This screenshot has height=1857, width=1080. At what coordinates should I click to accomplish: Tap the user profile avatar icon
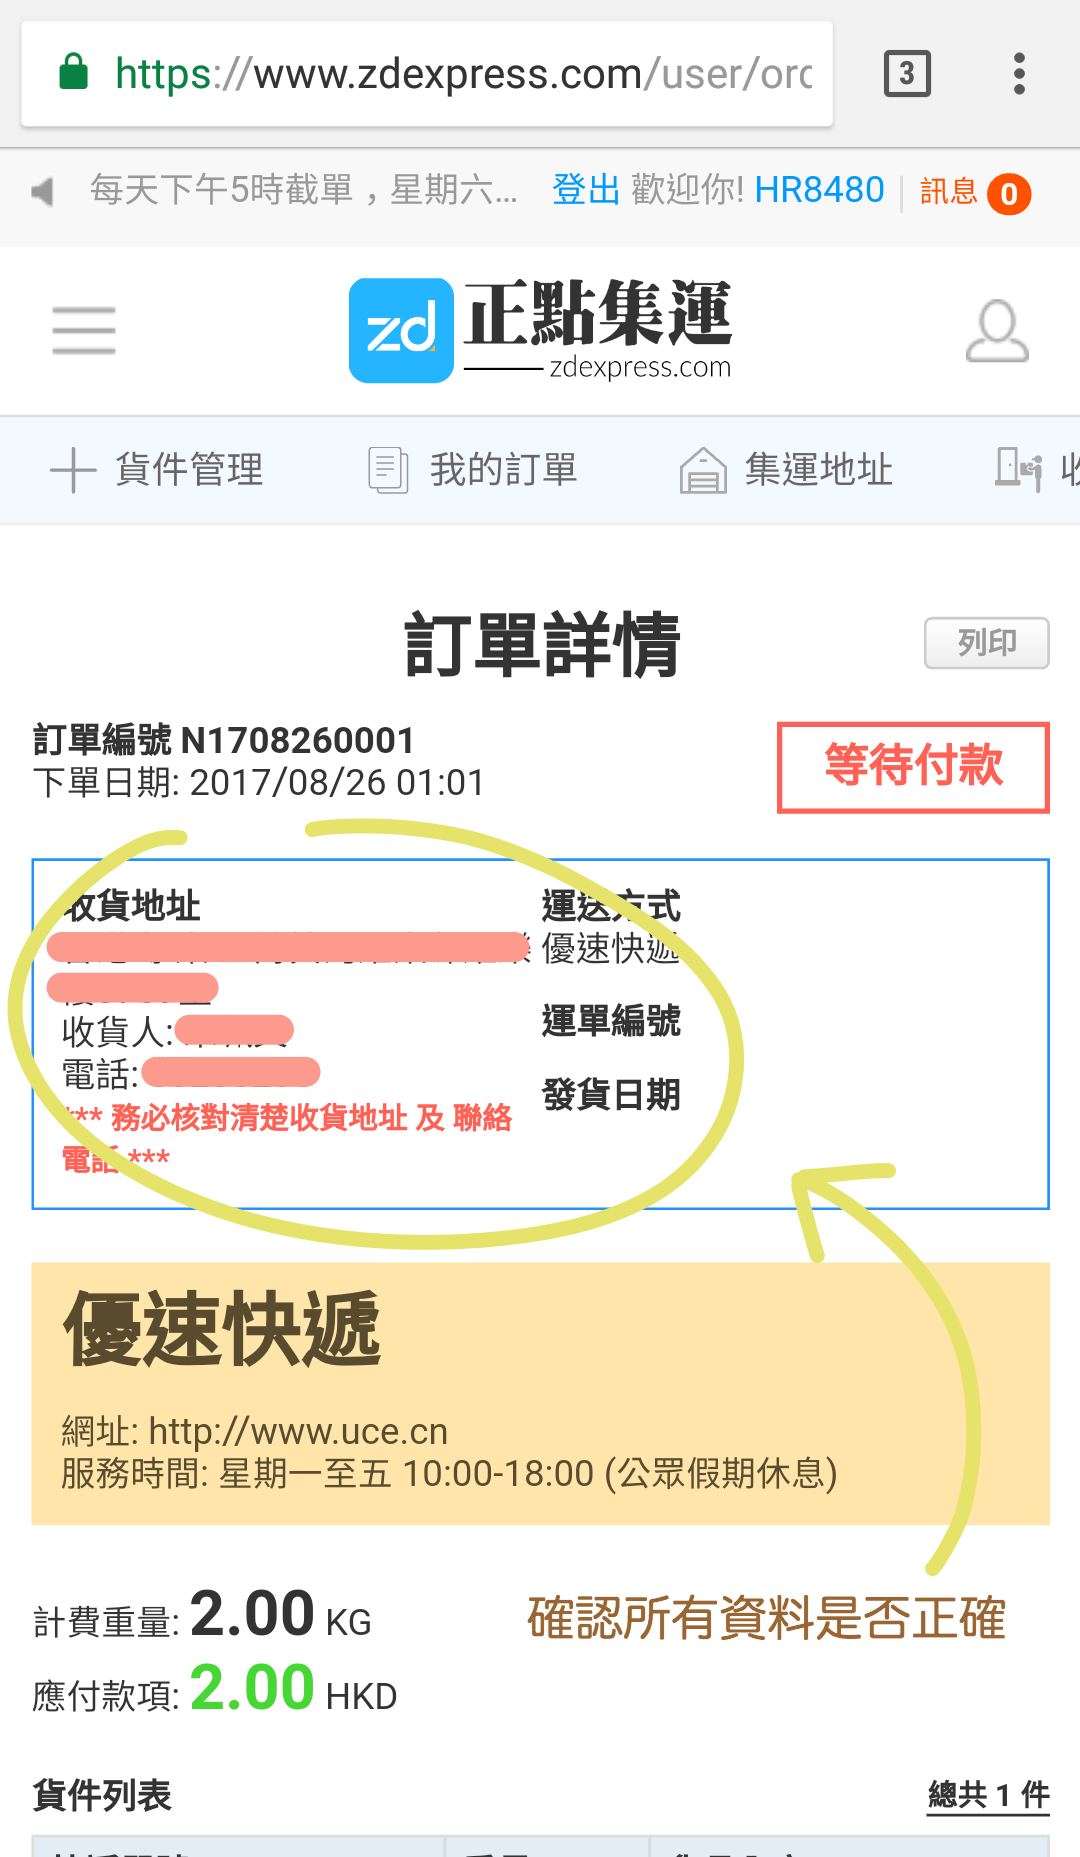point(997,330)
